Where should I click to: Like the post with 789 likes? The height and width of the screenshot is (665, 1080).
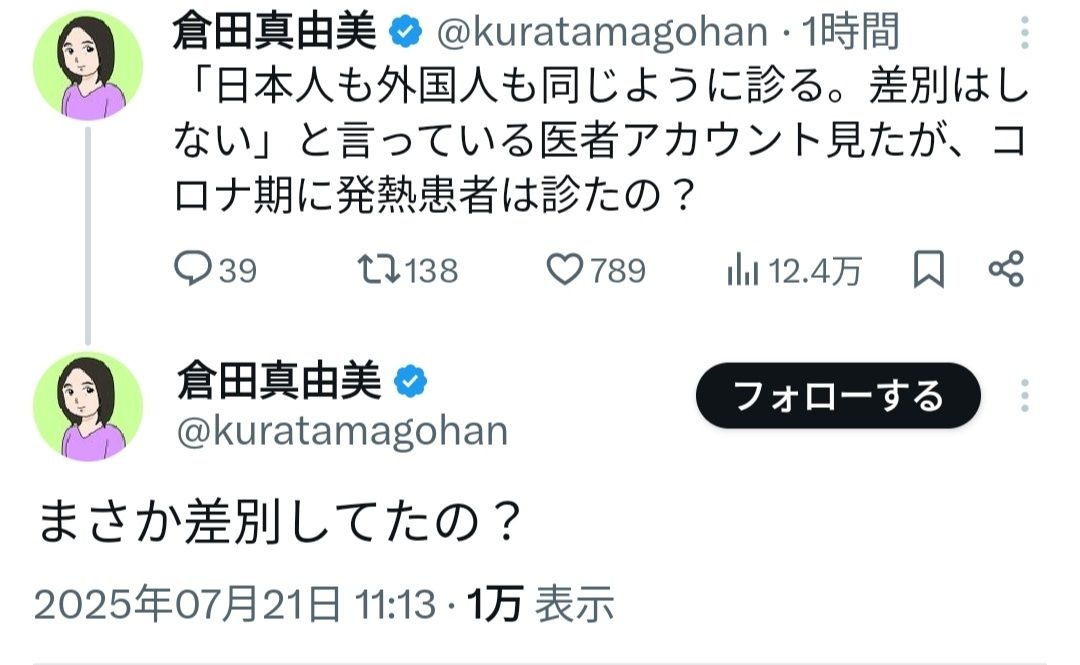coord(568,270)
